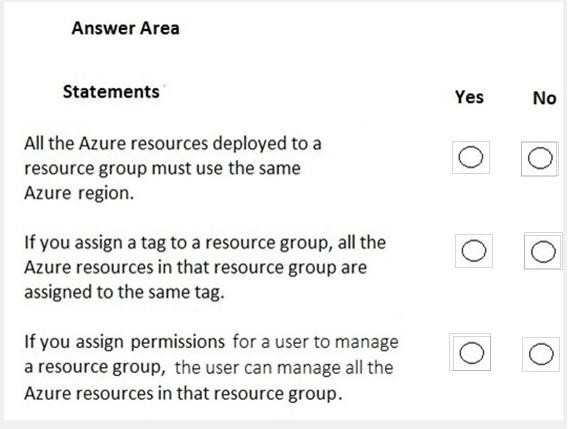Click the line 'Azure resources in that resource group are'

tap(196, 267)
